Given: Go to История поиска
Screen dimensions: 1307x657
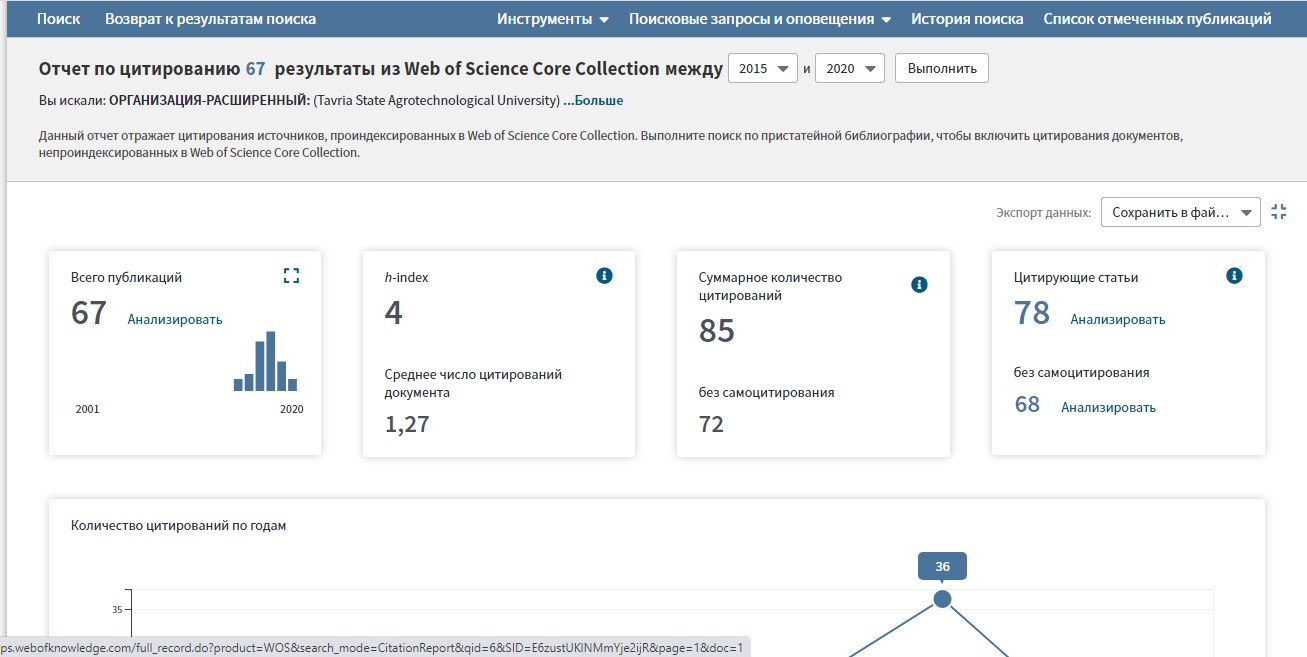Looking at the screenshot, I should (x=966, y=19).
